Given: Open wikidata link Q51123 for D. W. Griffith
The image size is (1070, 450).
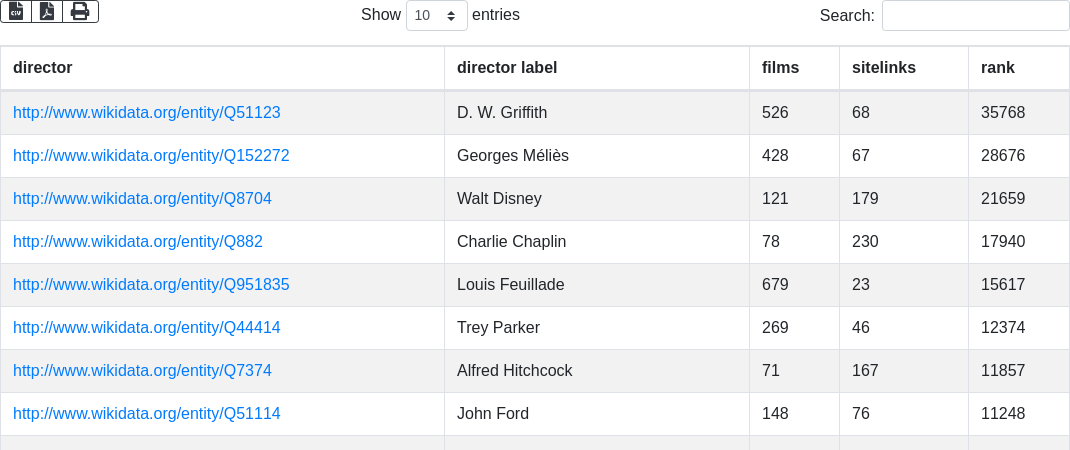Looking at the screenshot, I should click(x=147, y=113).
